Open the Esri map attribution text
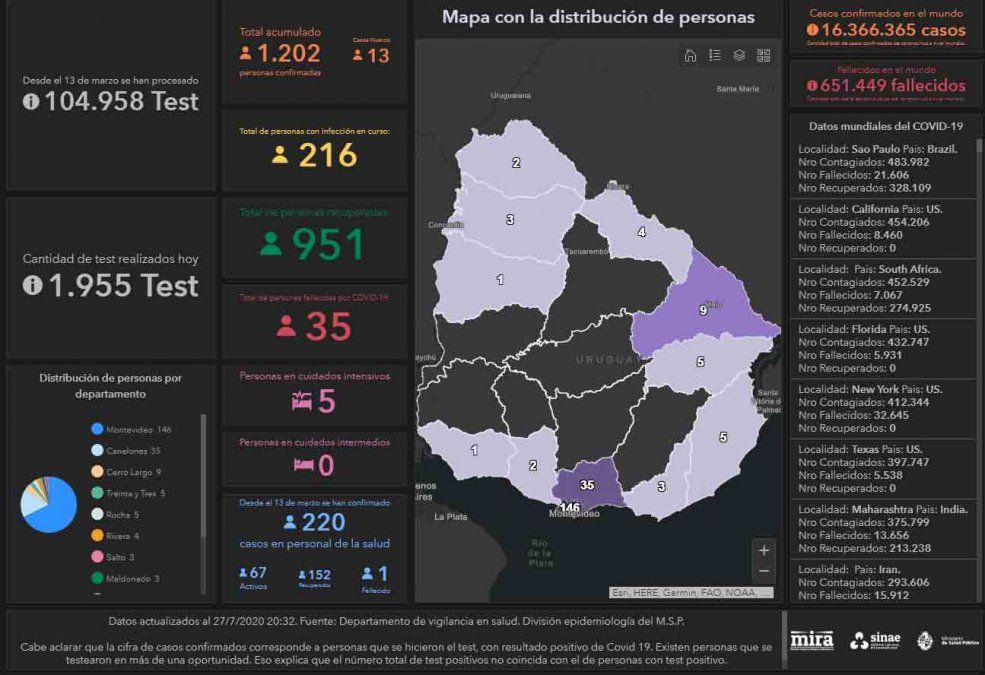The height and width of the screenshot is (675, 985). pyautogui.click(x=691, y=592)
